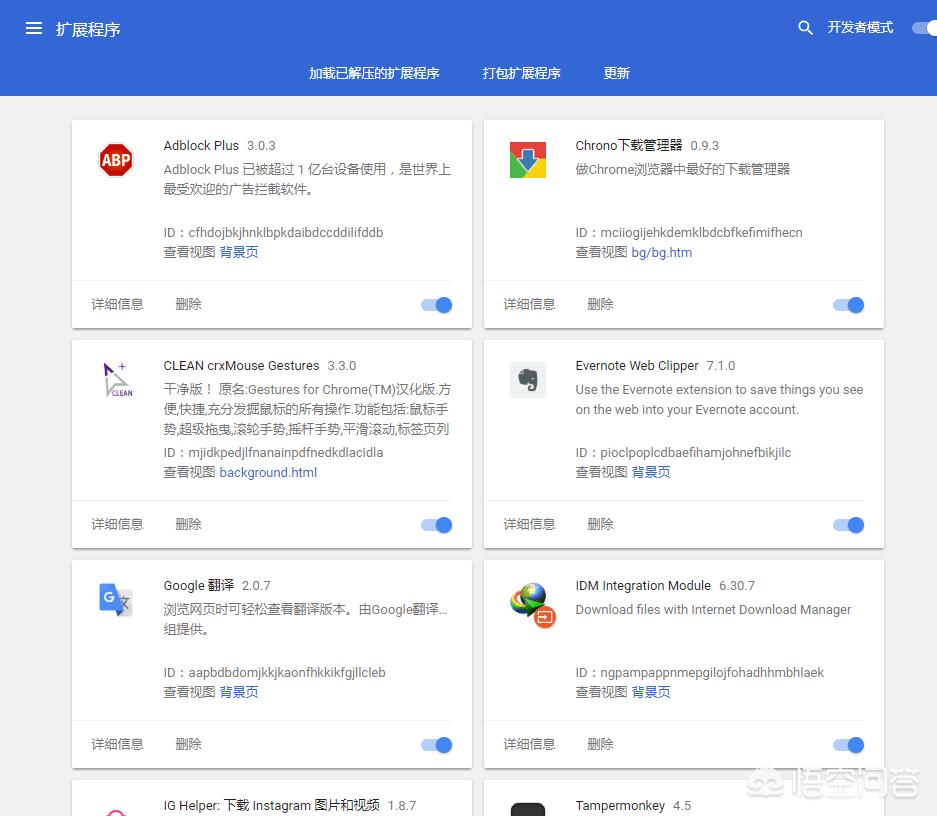Screen dimensions: 937x816
Task: Open Evernote 背景页 link
Action: coord(651,472)
